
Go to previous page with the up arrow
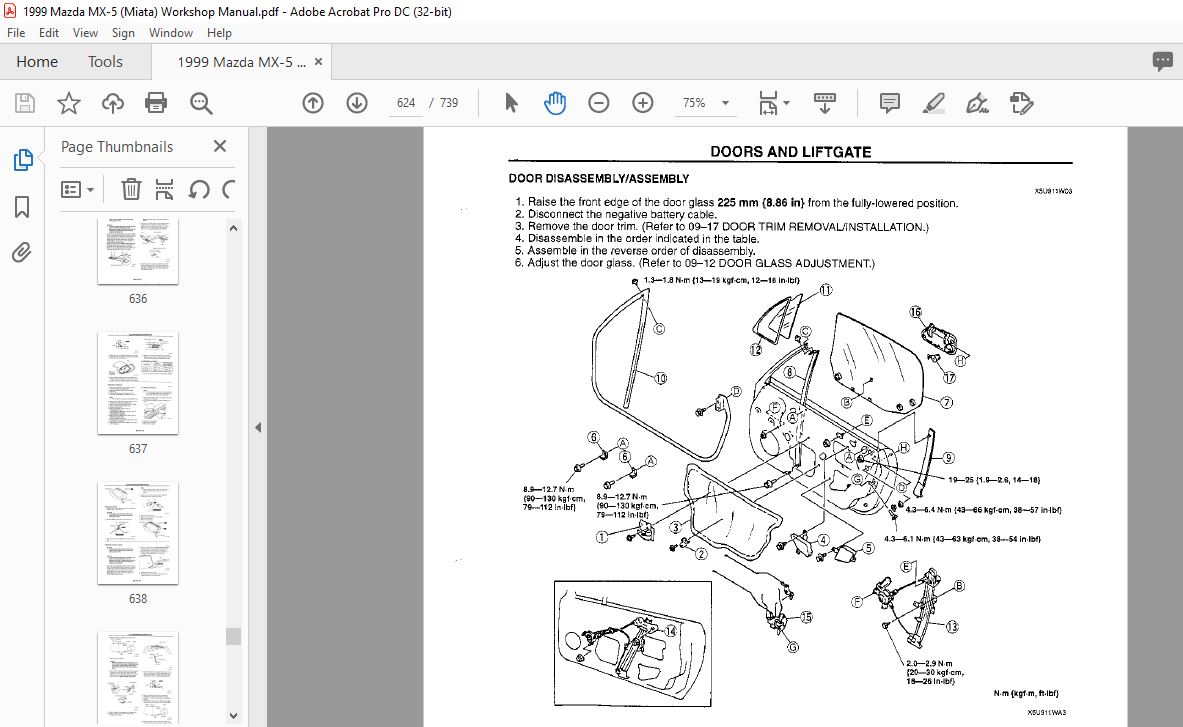click(313, 103)
